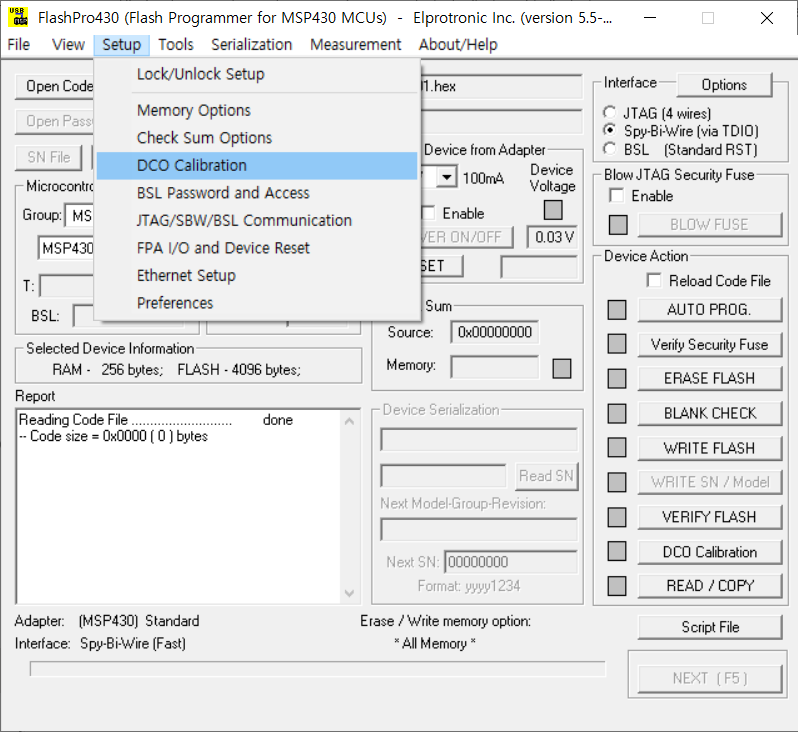
Task: Click the ERASE FLASH button
Action: [x=709, y=378]
